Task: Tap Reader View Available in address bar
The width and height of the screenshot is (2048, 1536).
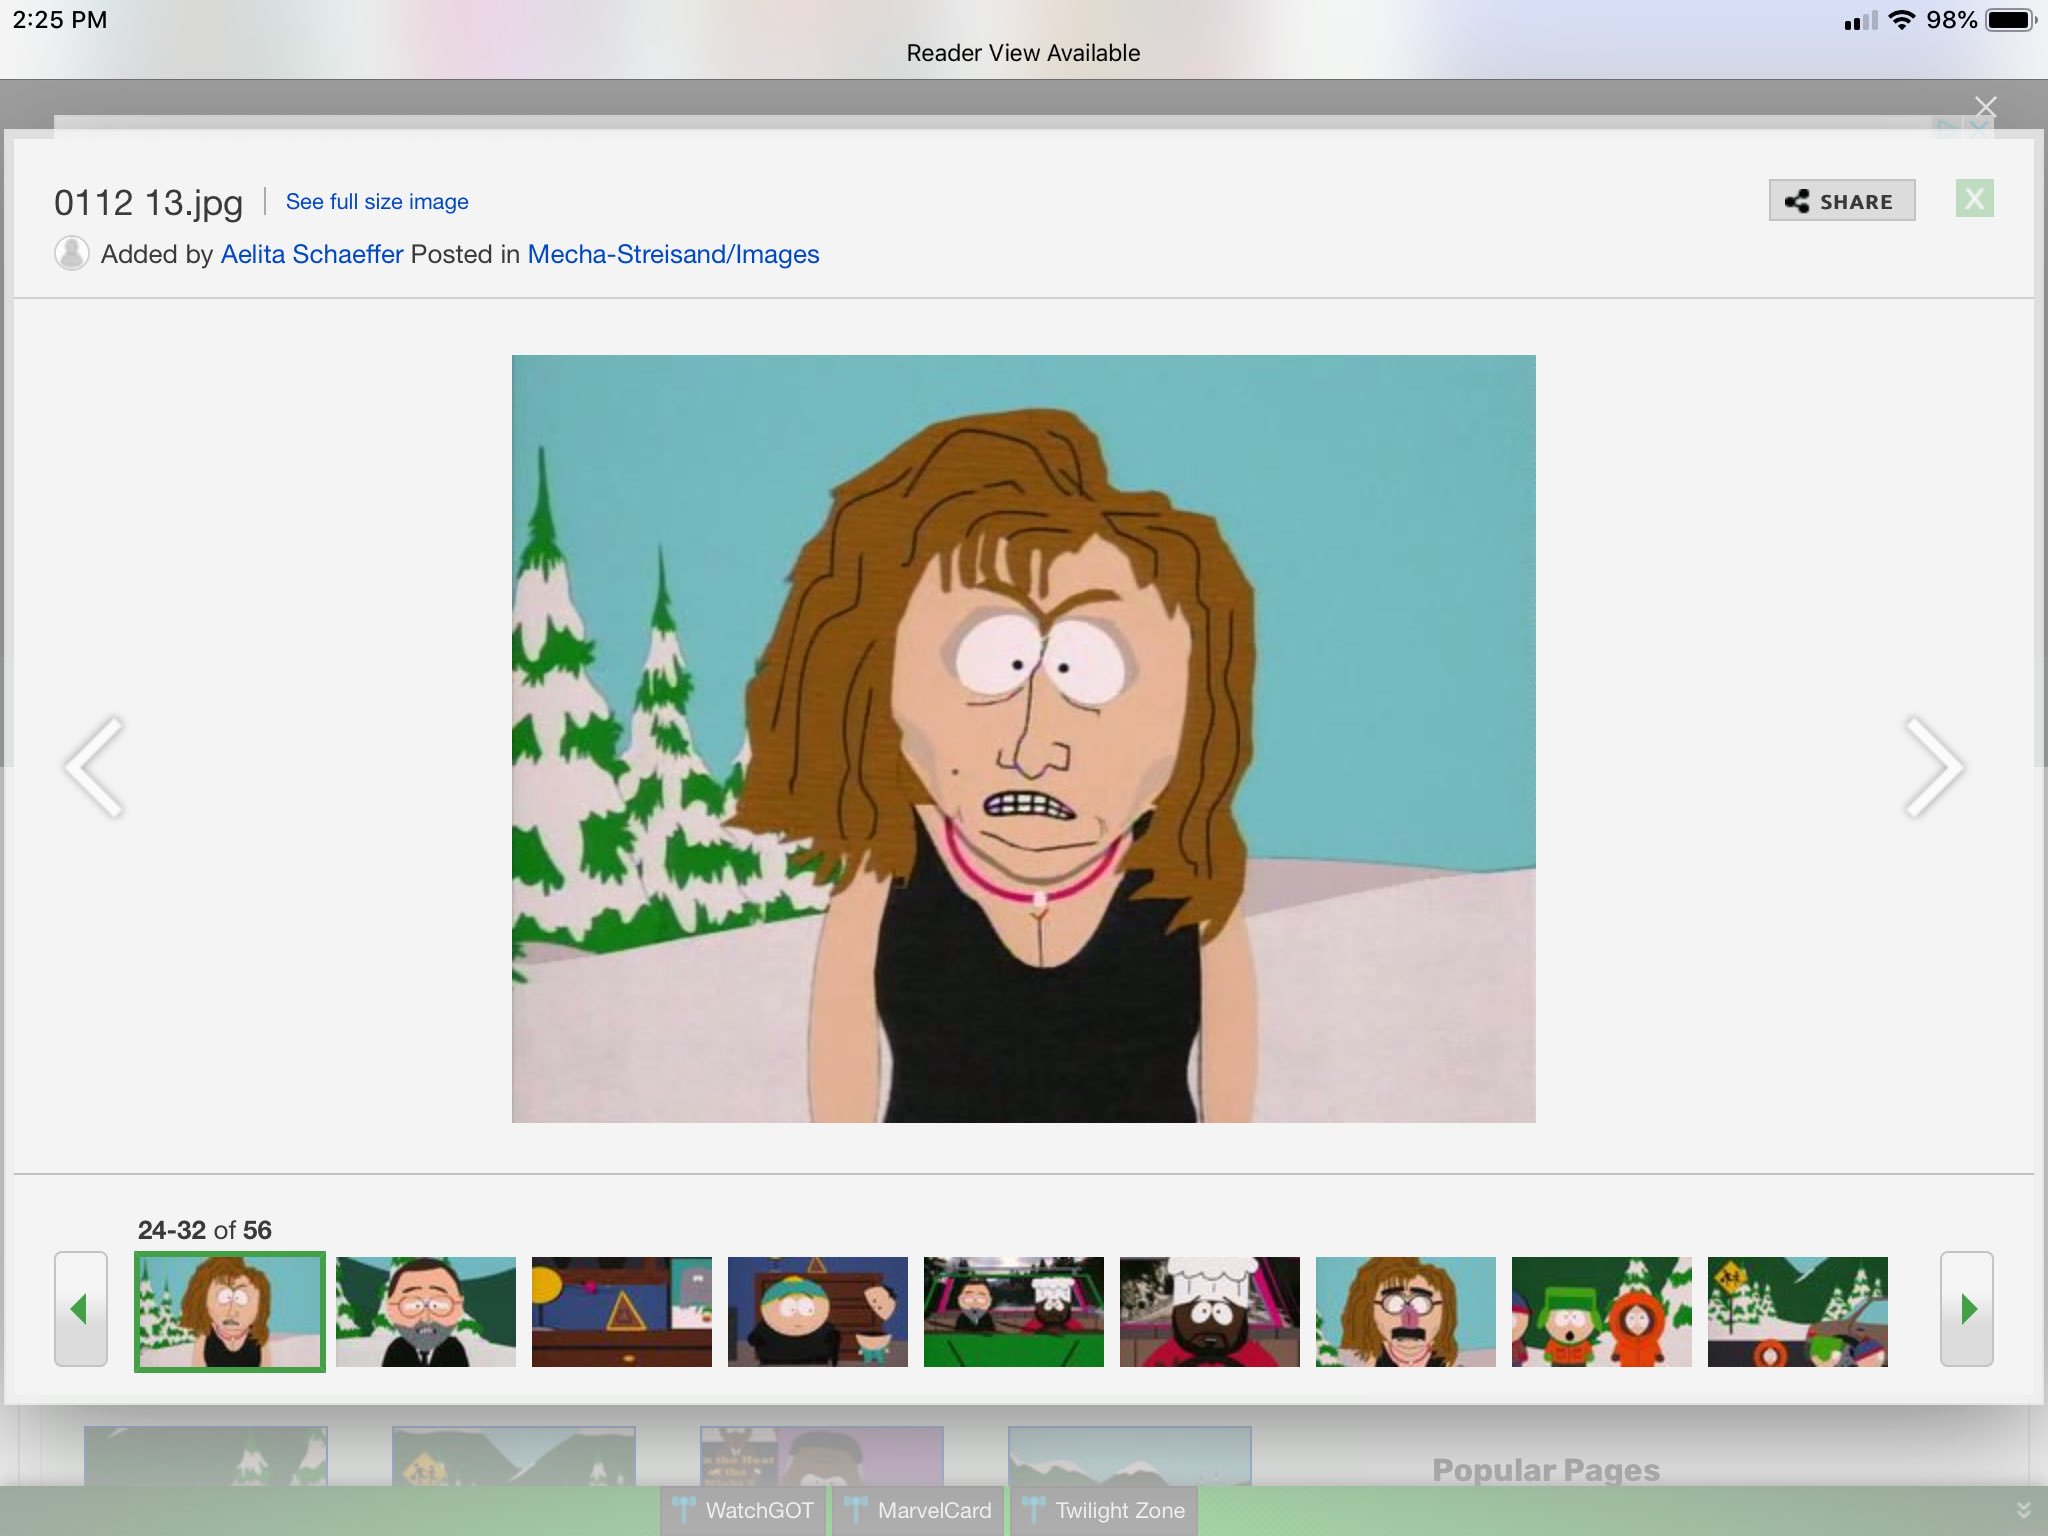Action: point(1023,53)
